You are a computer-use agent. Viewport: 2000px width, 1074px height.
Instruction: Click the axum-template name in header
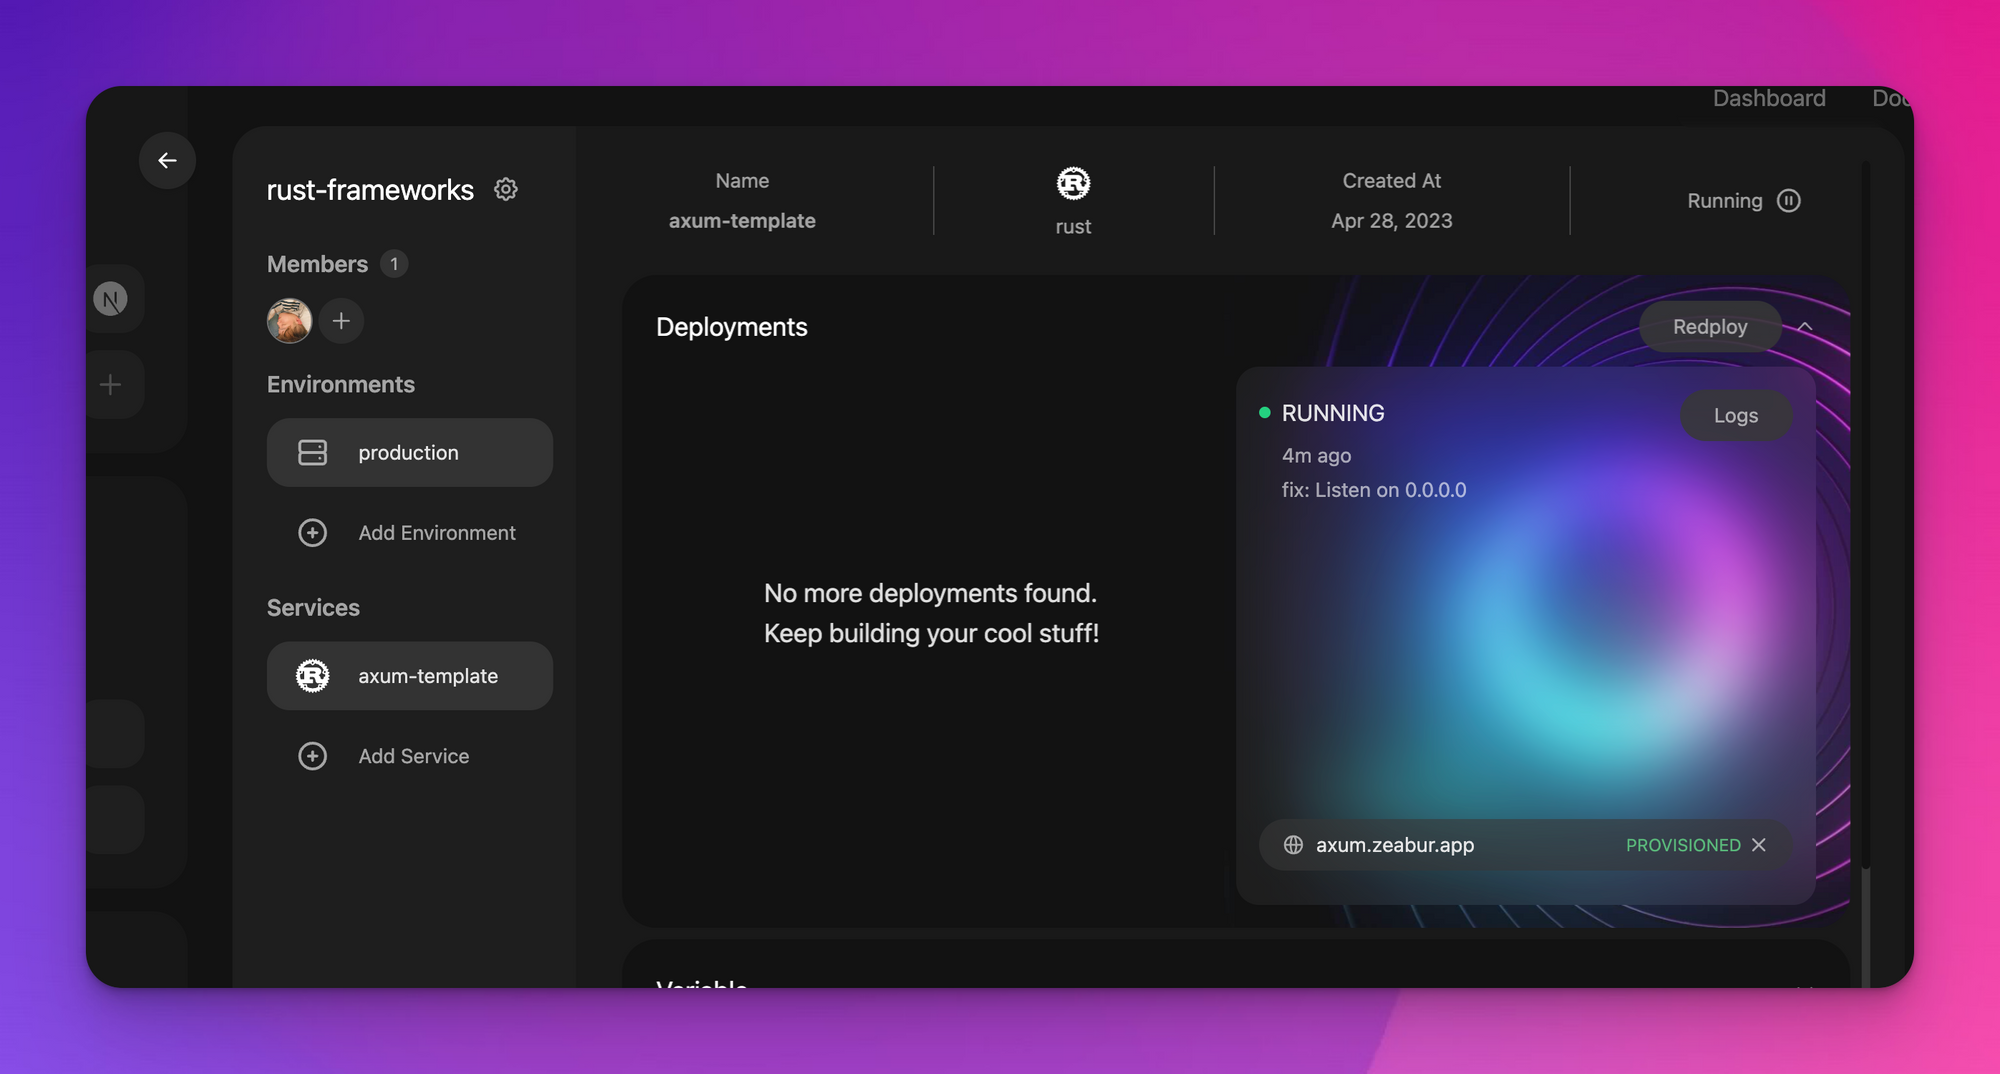742,221
